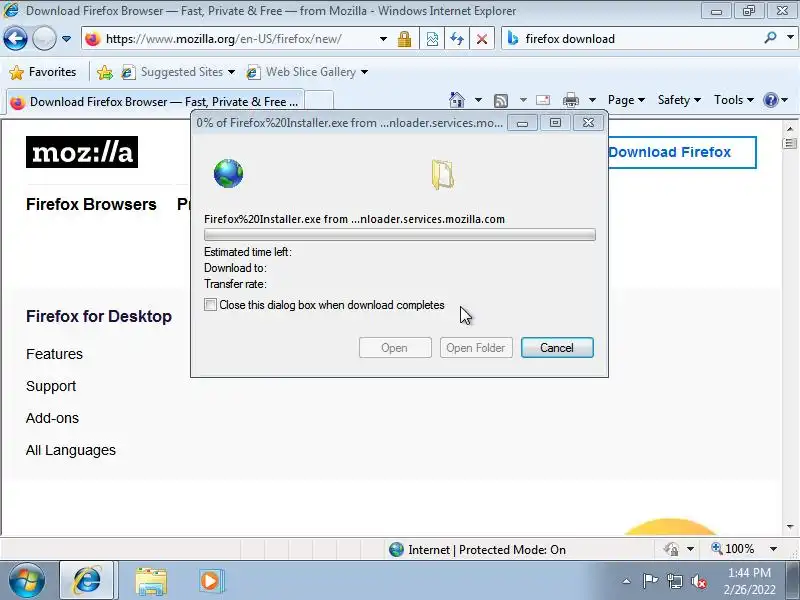This screenshot has width=800, height=600.
Task: Click the Download Firefox button
Action: (682, 152)
